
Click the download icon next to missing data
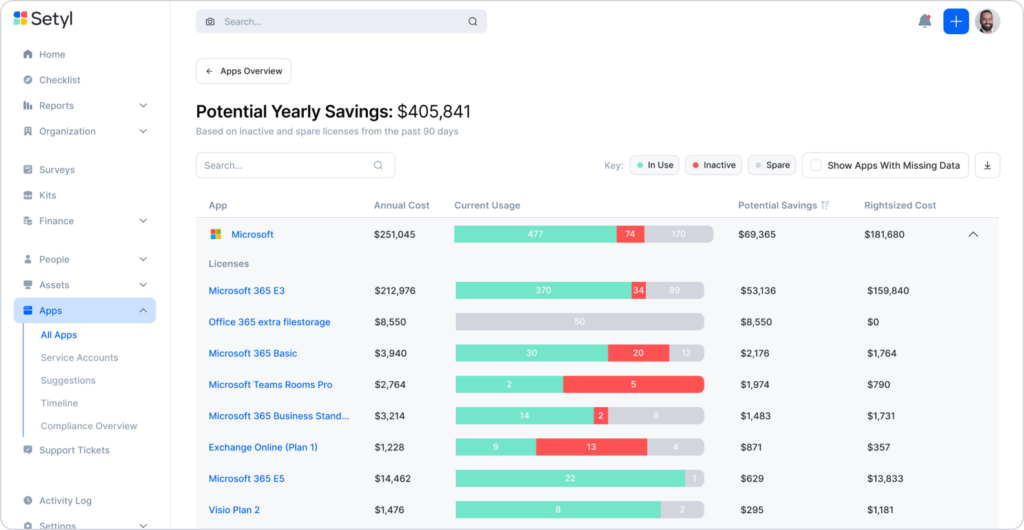coord(987,165)
